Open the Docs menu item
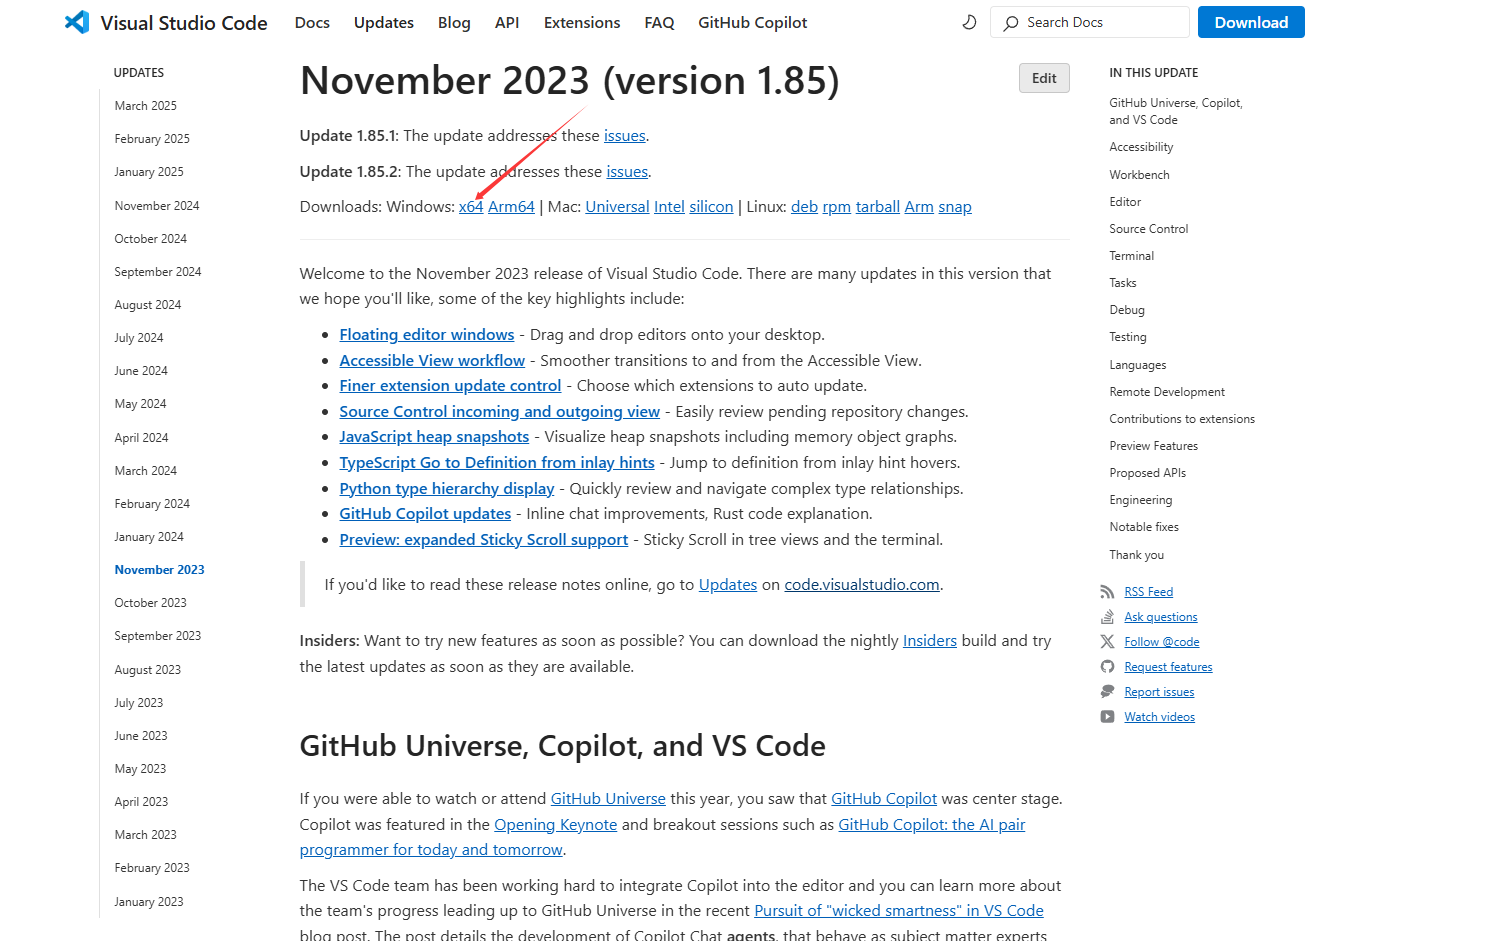Image resolution: width=1489 pixels, height=941 pixels. tap(312, 22)
